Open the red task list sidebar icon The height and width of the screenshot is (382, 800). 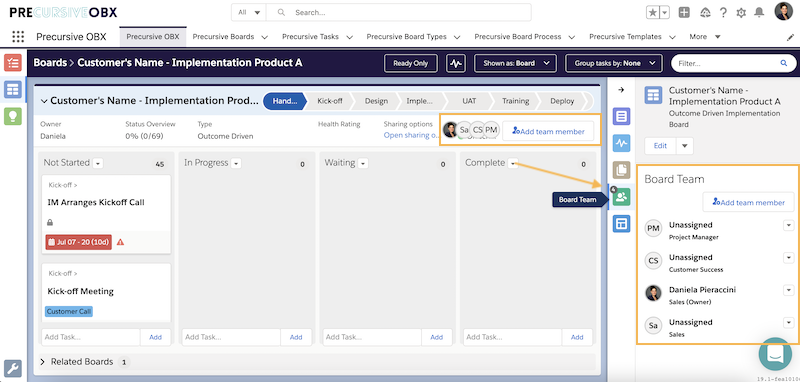(x=13, y=63)
